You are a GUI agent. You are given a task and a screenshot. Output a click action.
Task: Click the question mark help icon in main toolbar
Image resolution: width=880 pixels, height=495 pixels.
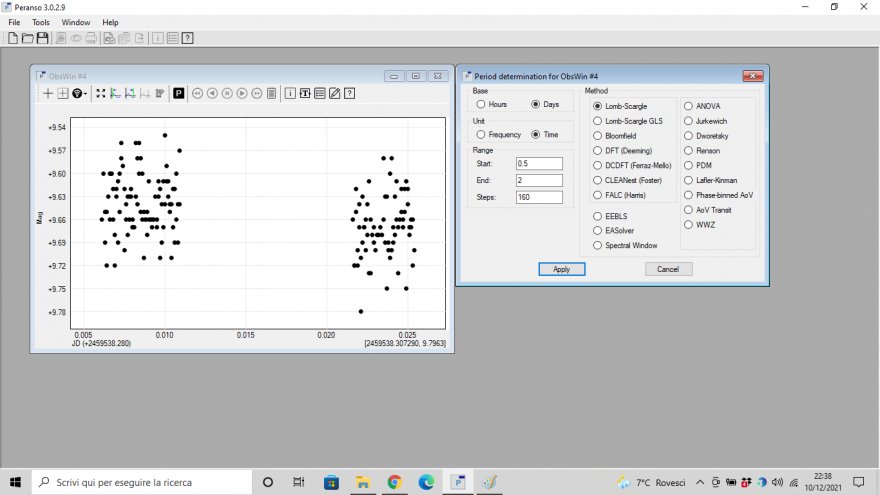coord(187,38)
